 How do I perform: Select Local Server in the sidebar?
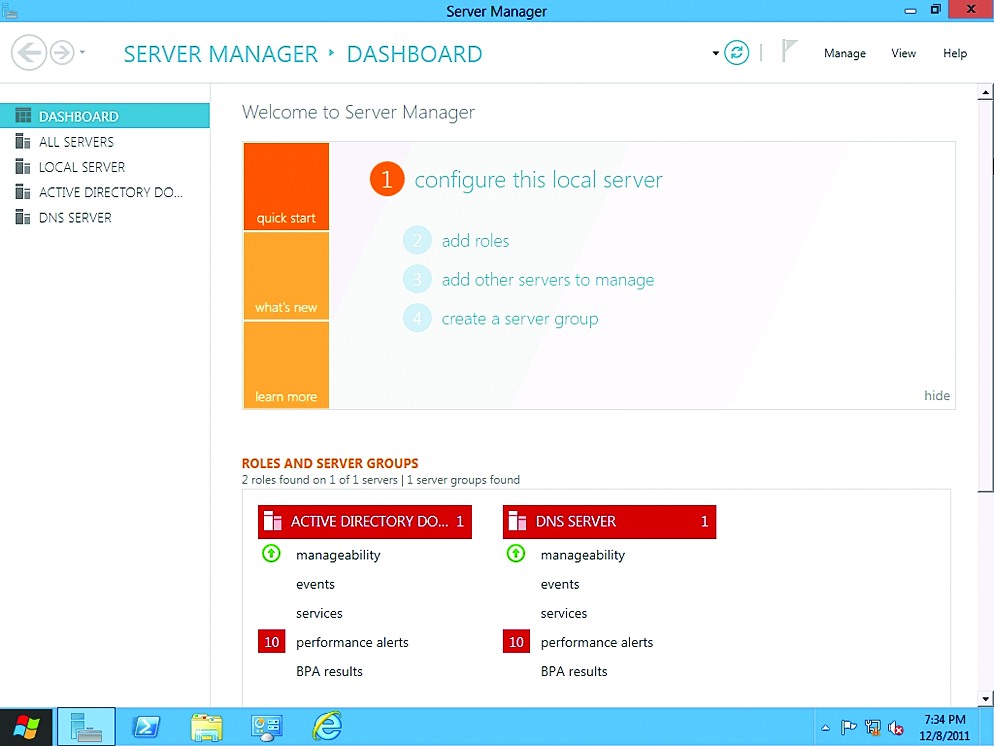point(82,167)
